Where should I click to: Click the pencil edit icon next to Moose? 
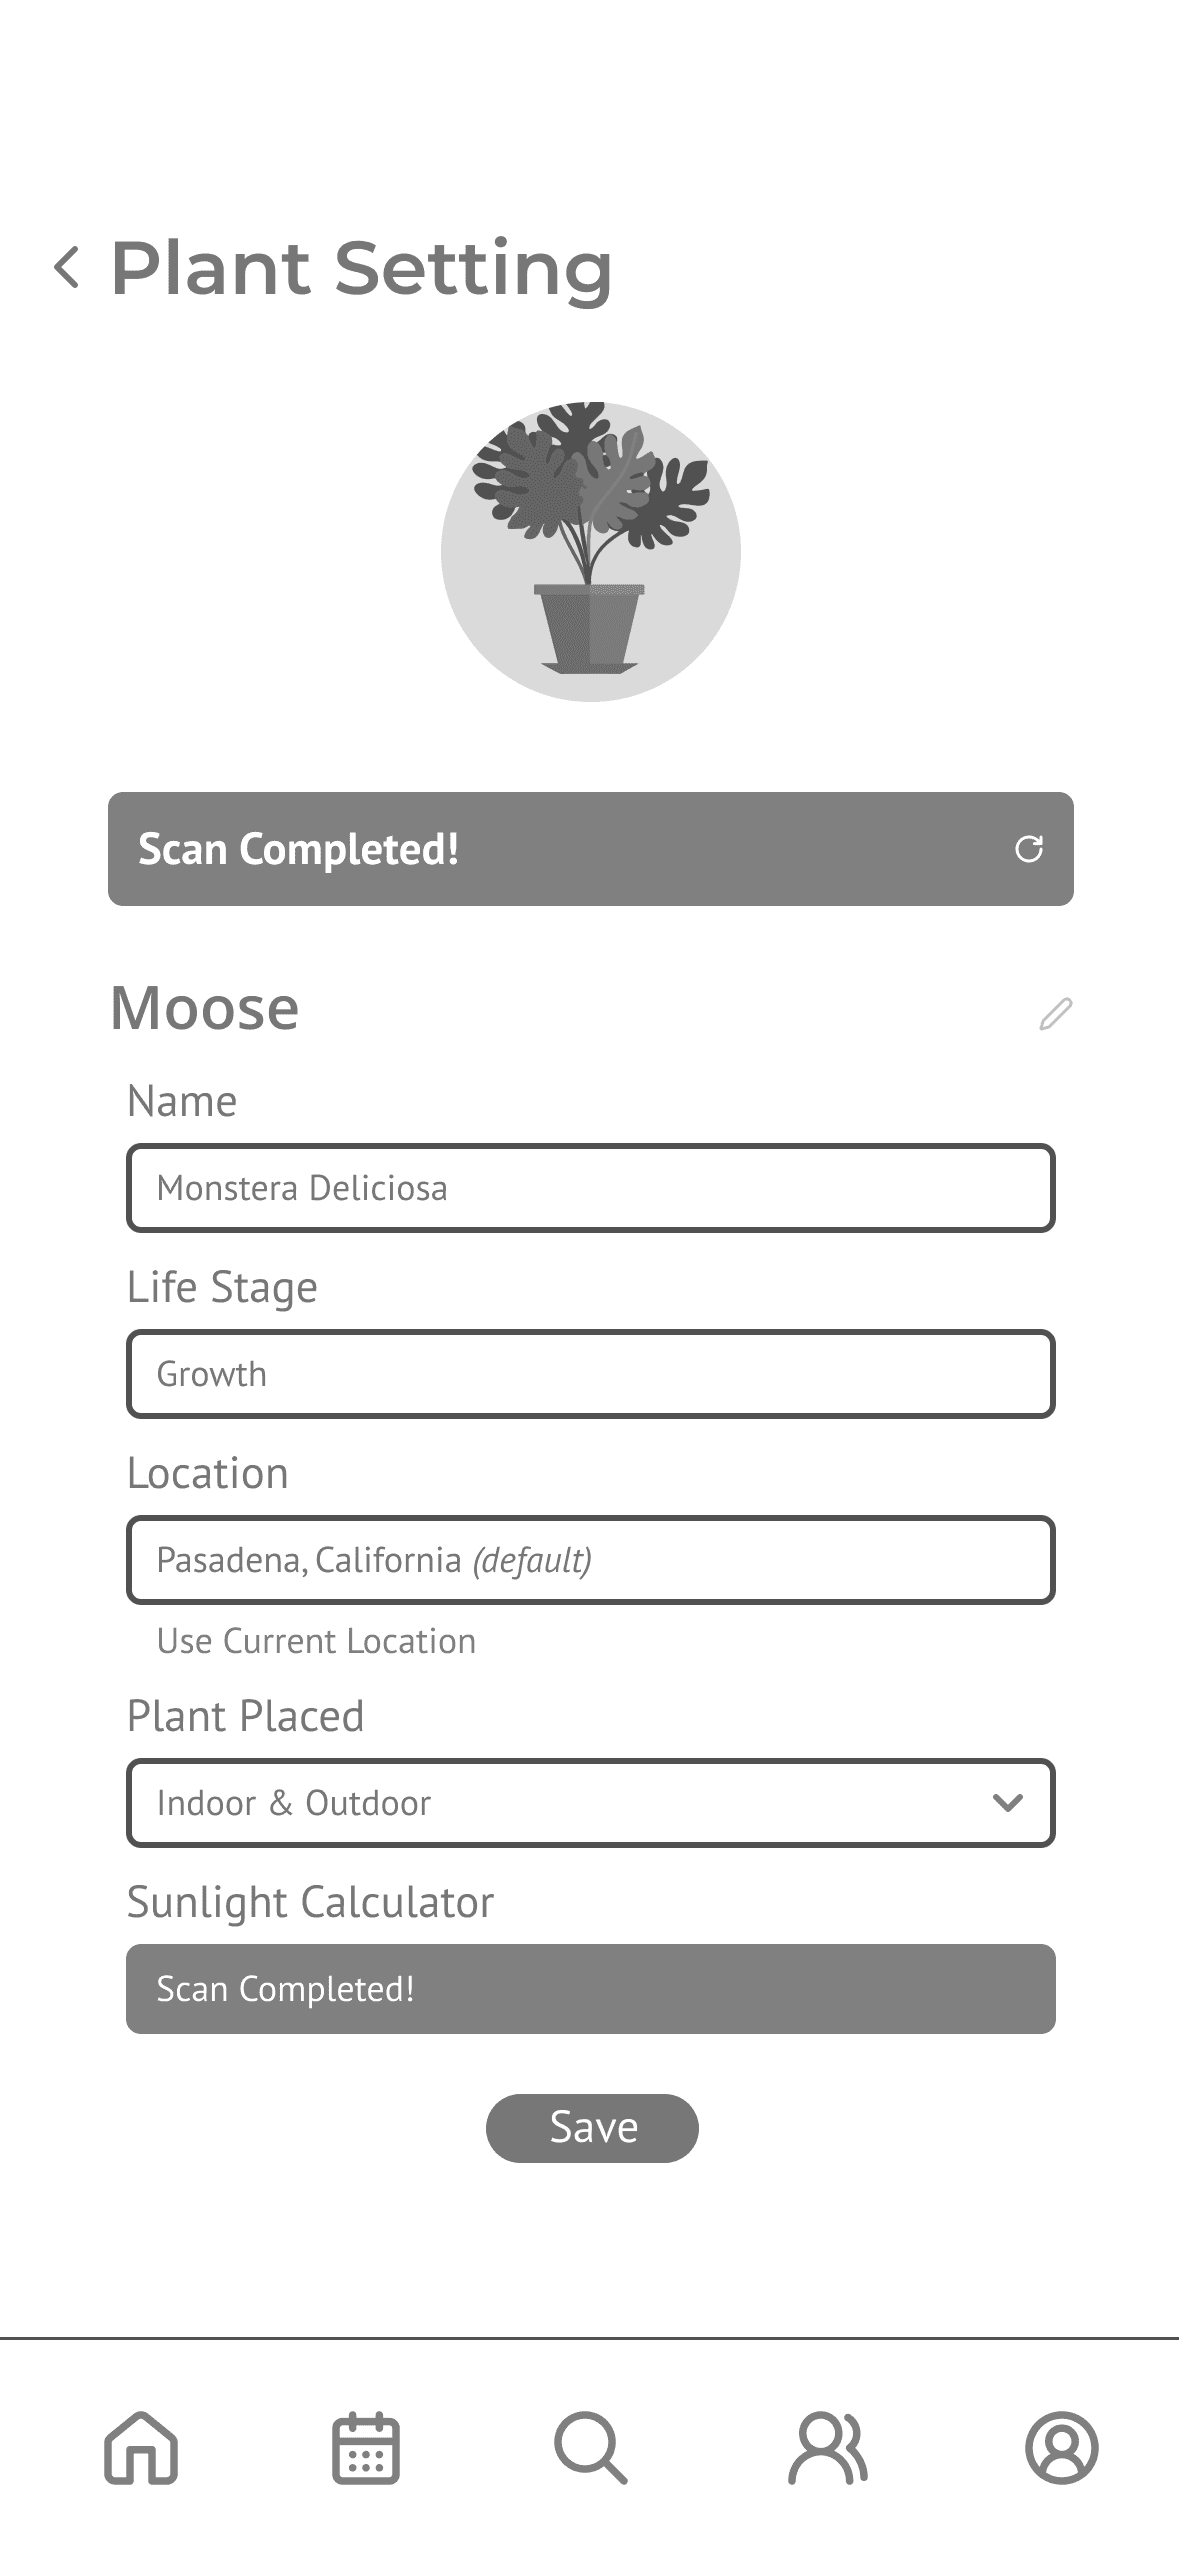[x=1055, y=1013]
